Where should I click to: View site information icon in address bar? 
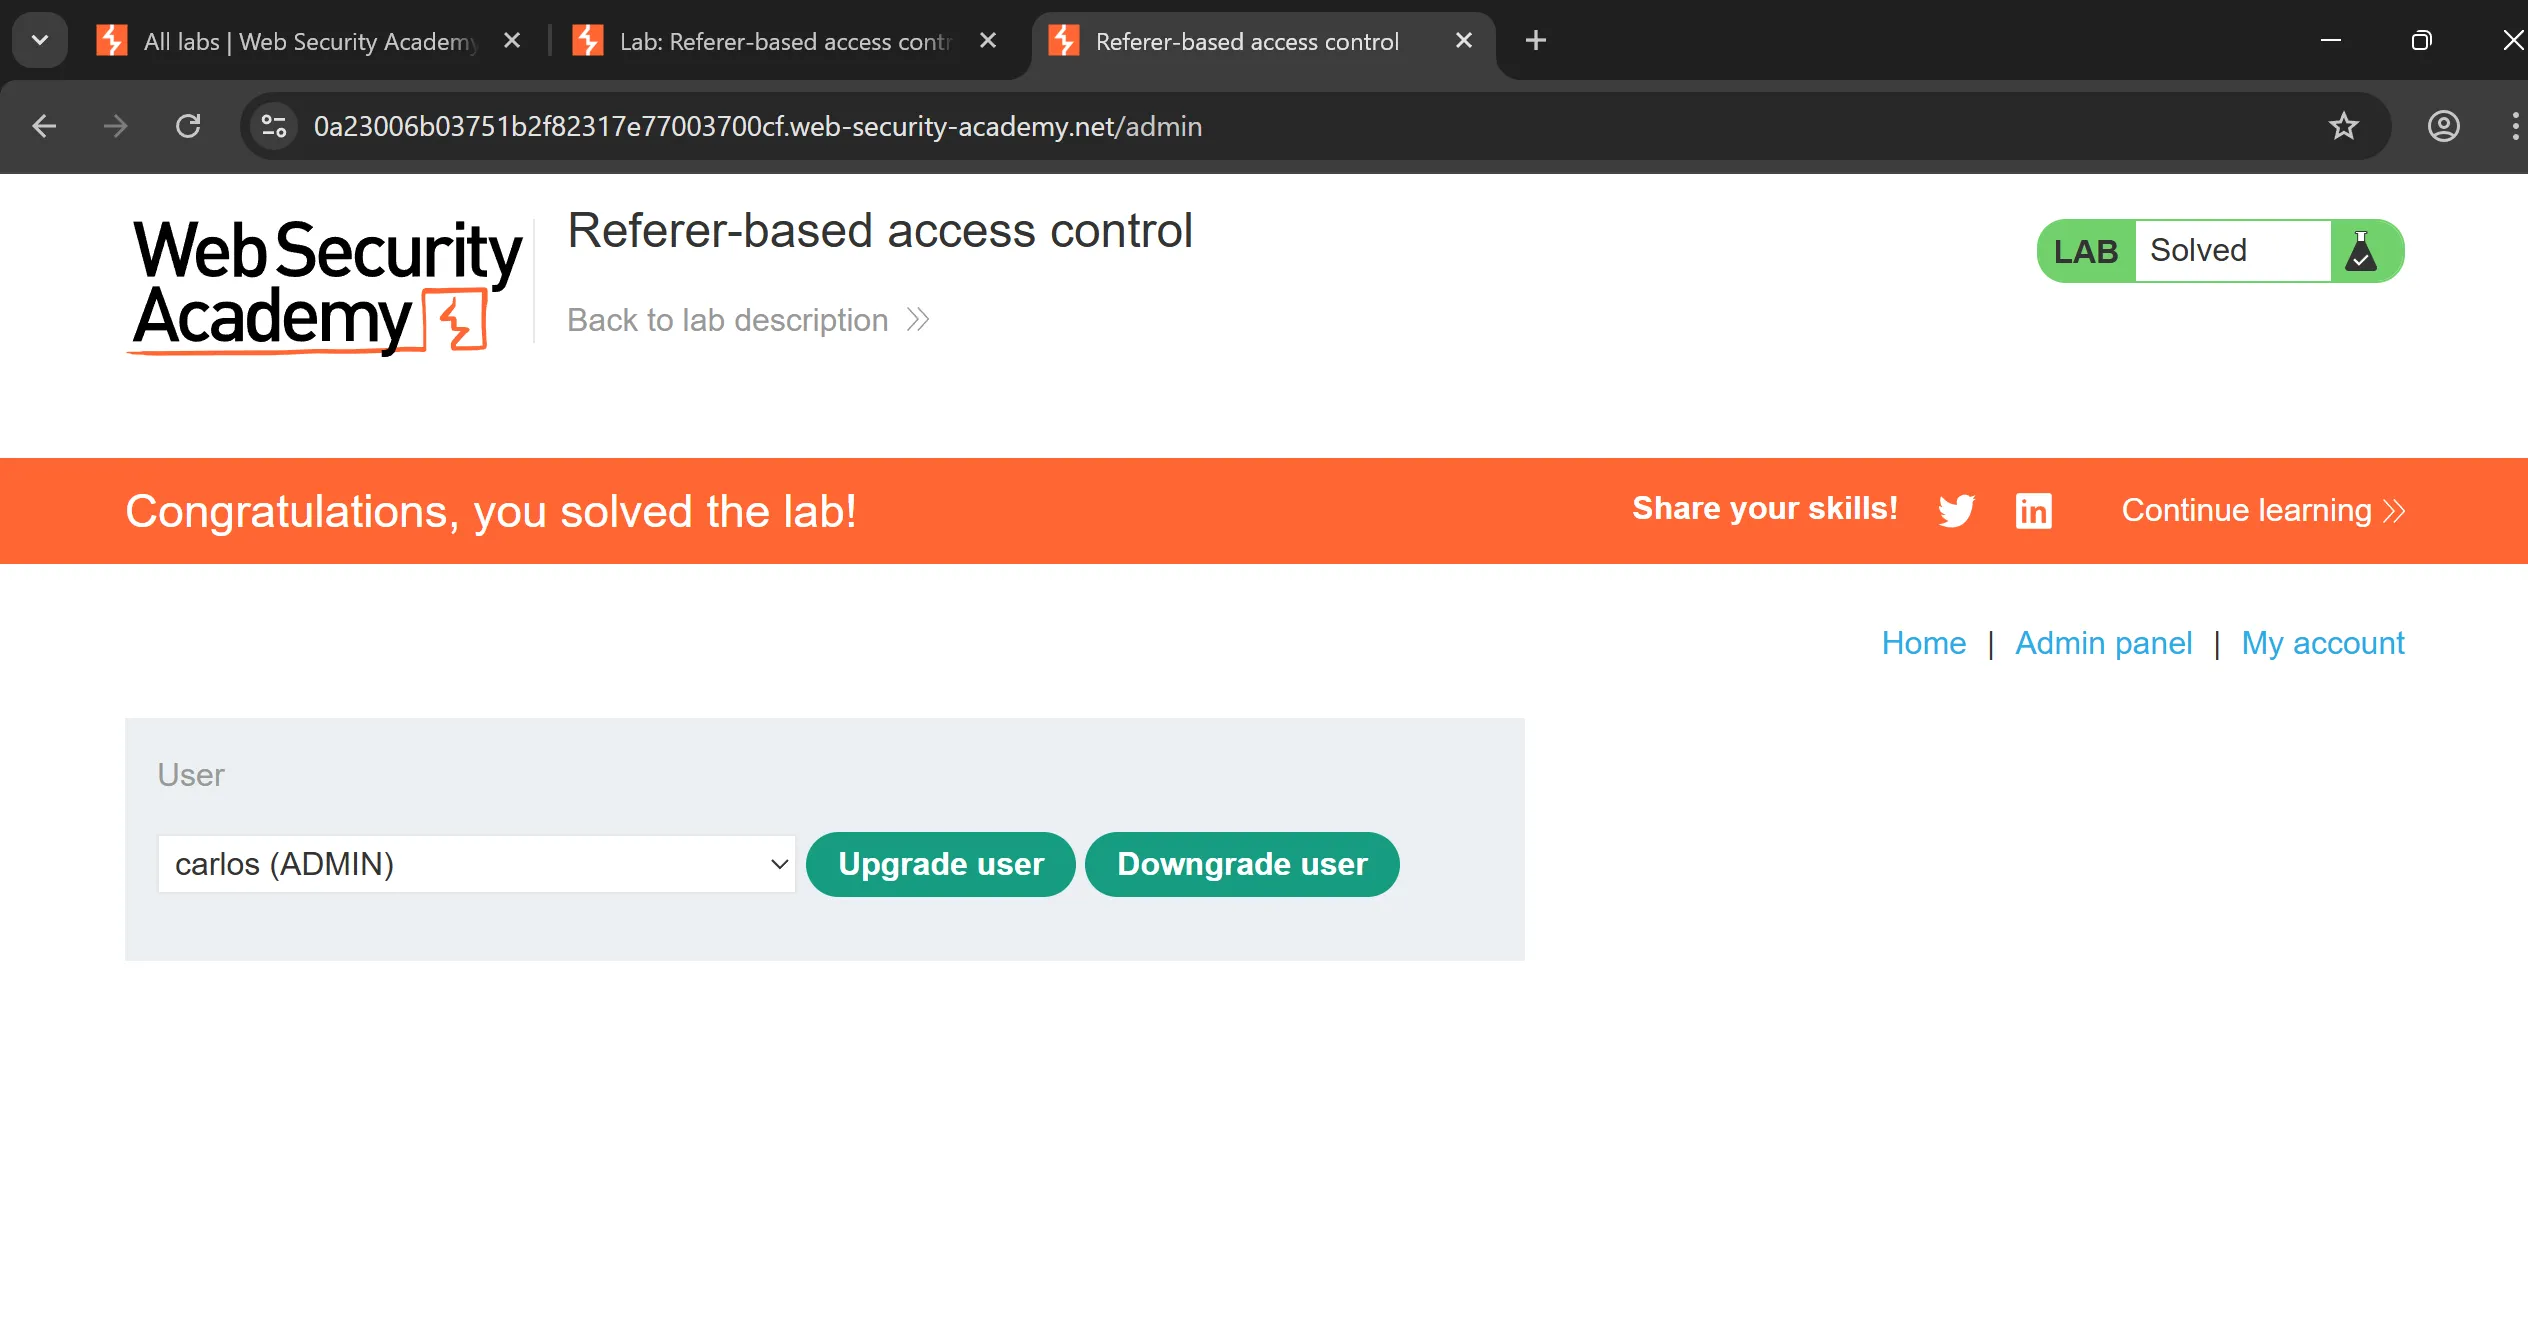pos(273,127)
